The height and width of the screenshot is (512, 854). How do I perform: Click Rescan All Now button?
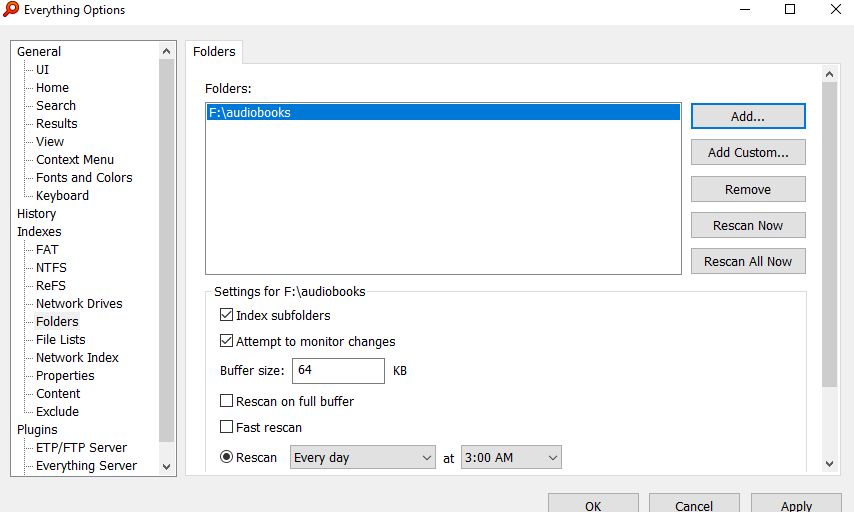(x=748, y=261)
